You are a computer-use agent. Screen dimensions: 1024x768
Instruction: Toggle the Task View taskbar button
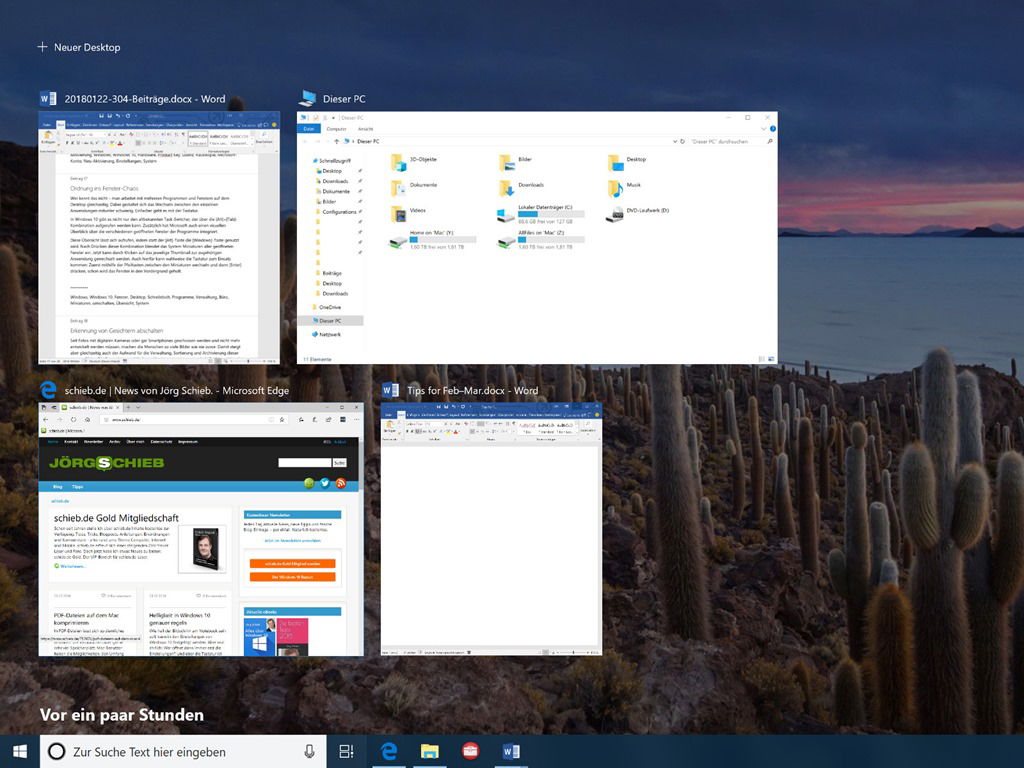pyautogui.click(x=347, y=752)
